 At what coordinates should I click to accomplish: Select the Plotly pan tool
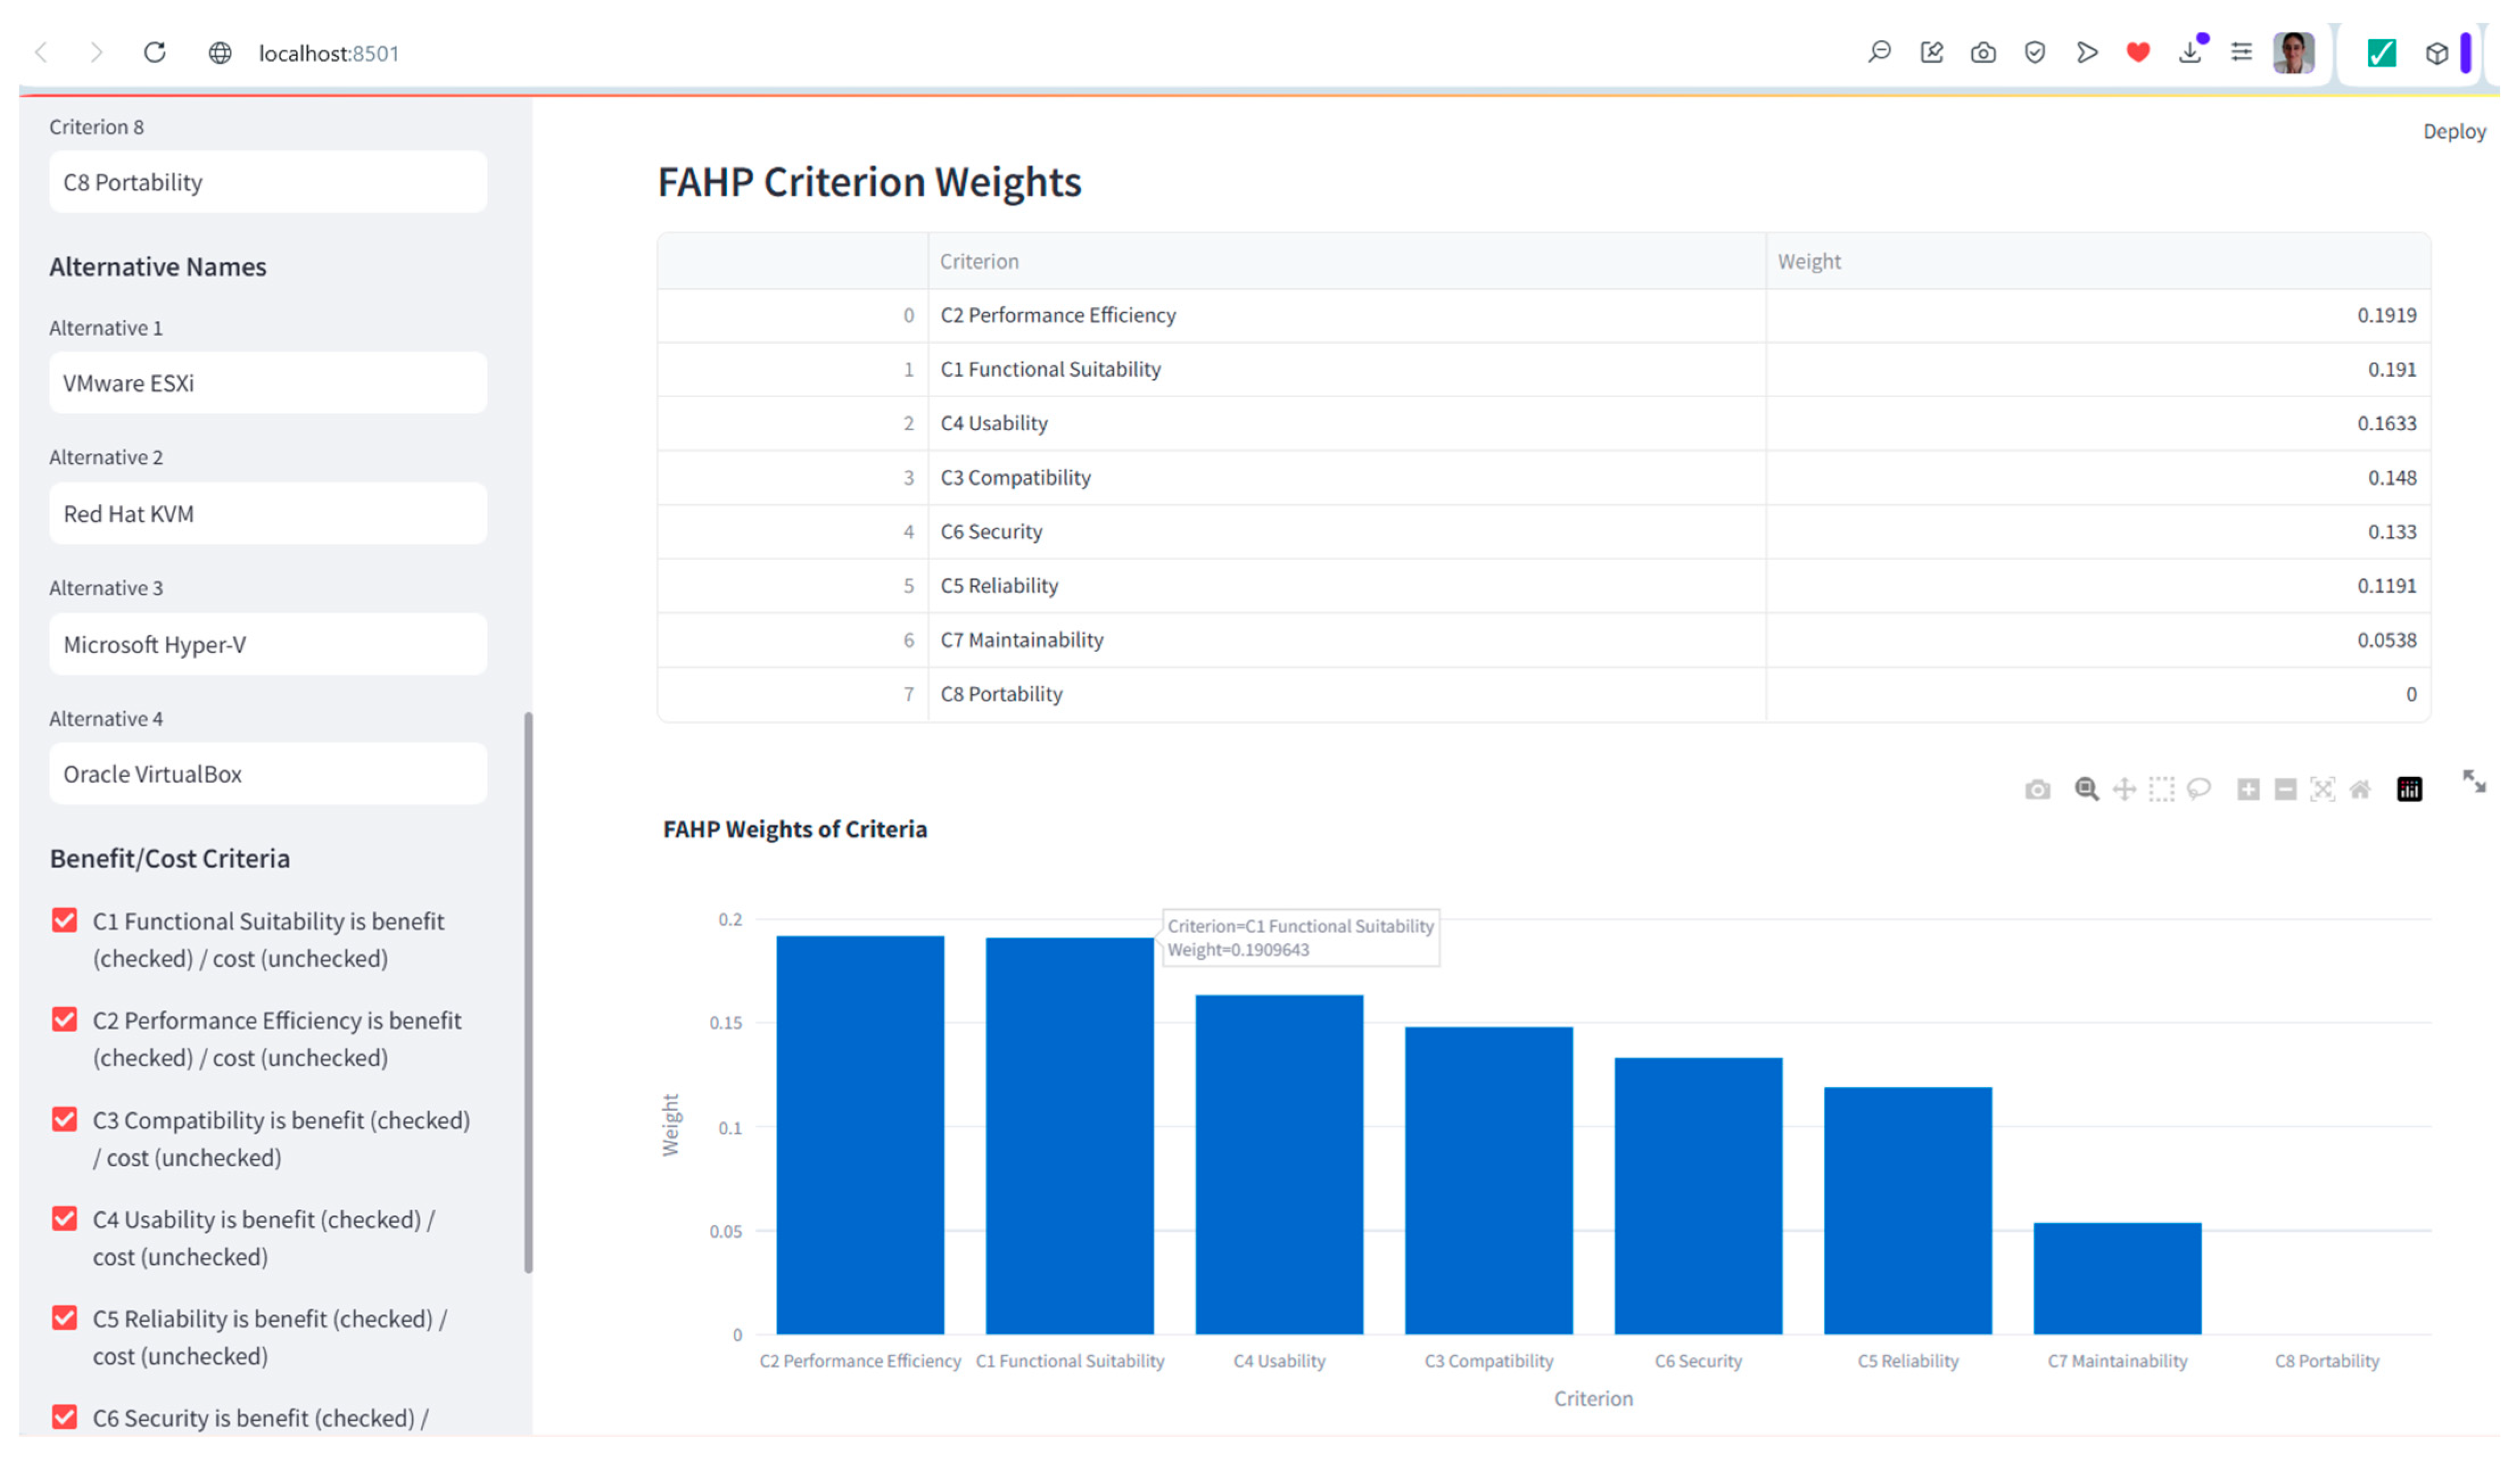coord(2124,790)
